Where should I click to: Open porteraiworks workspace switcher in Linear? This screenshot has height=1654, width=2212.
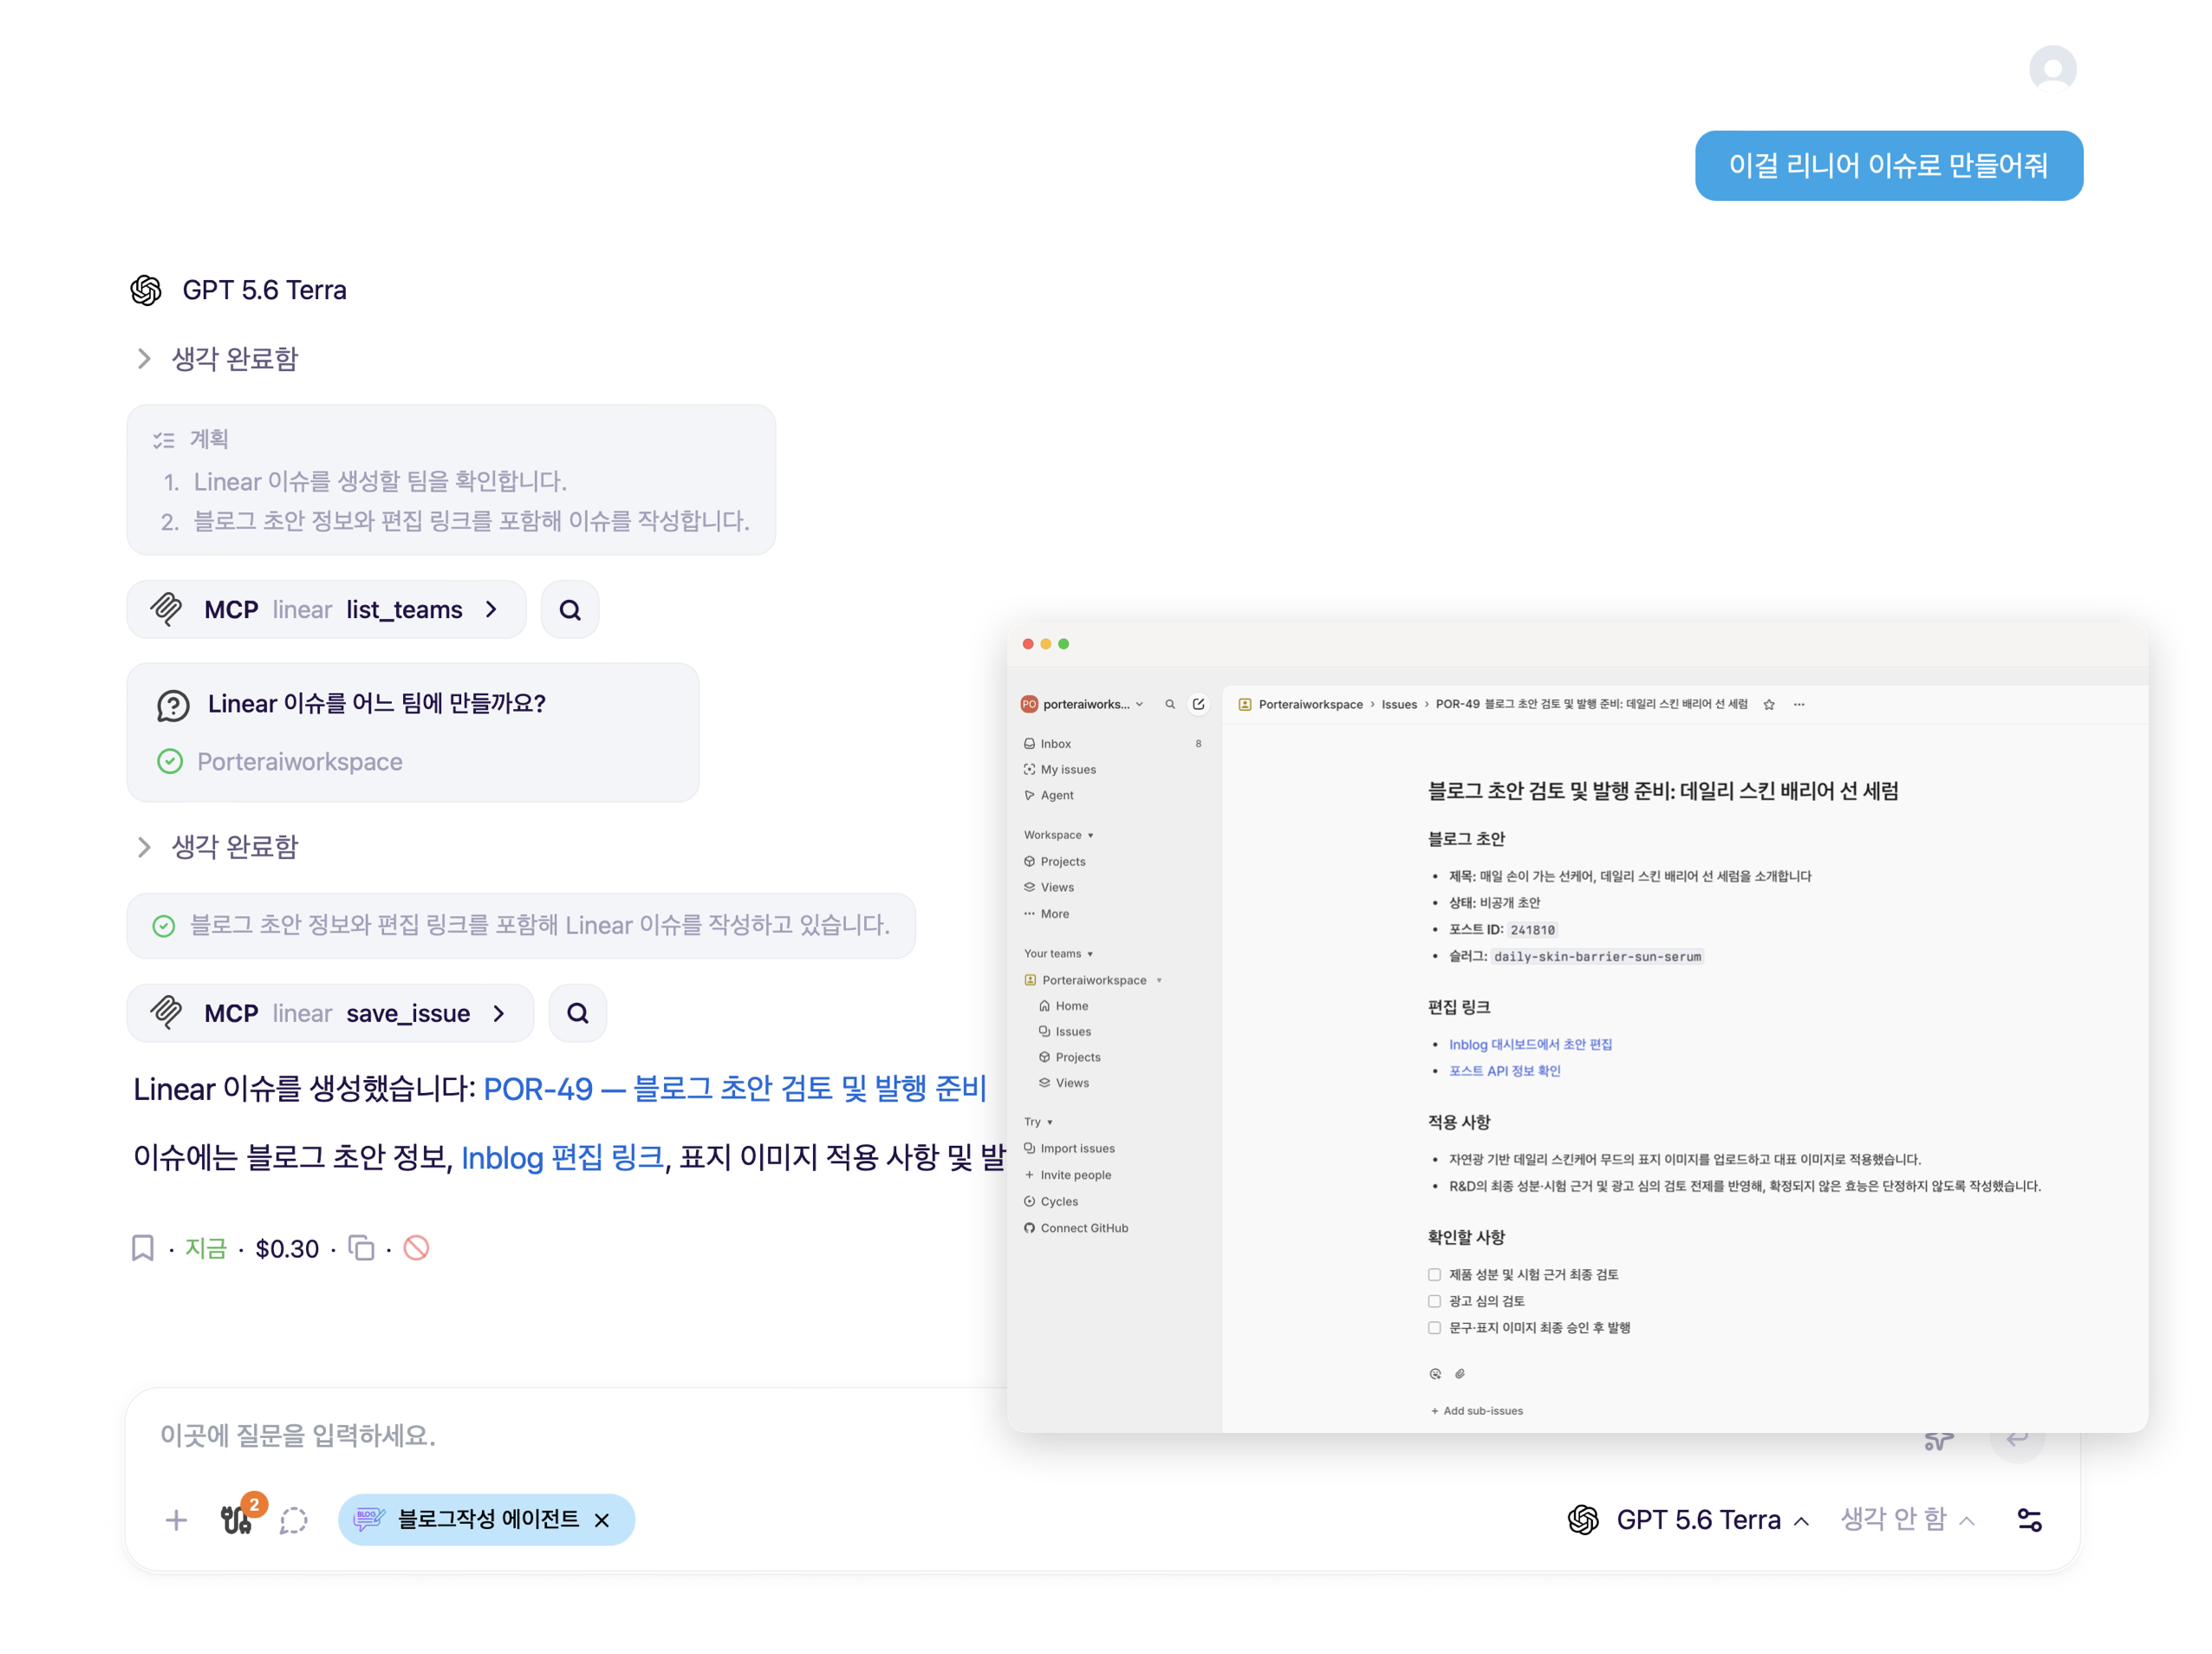point(1082,704)
